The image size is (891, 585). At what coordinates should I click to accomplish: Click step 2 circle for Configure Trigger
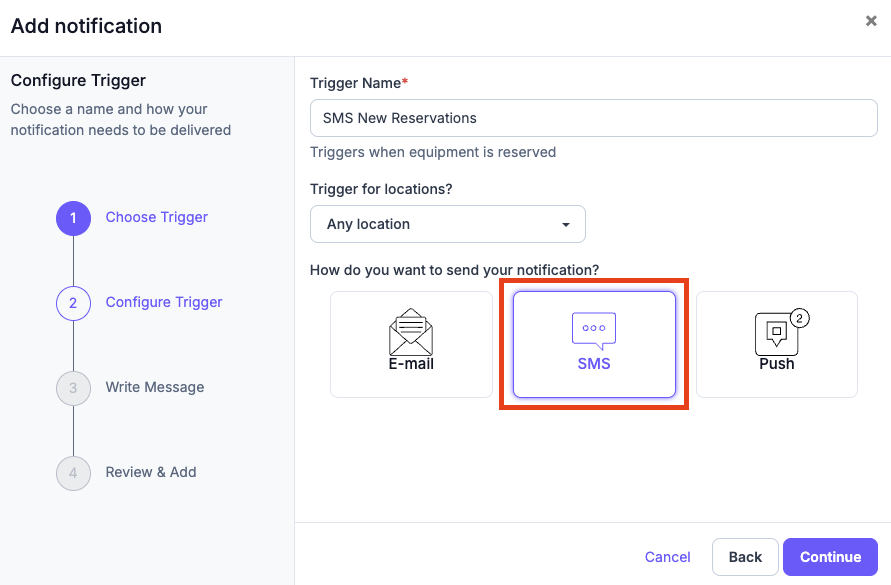click(x=73, y=303)
